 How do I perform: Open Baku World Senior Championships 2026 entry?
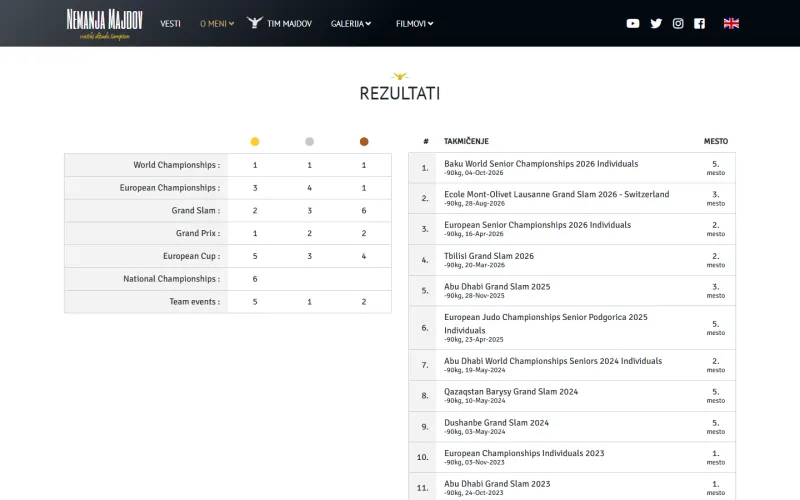(x=541, y=164)
